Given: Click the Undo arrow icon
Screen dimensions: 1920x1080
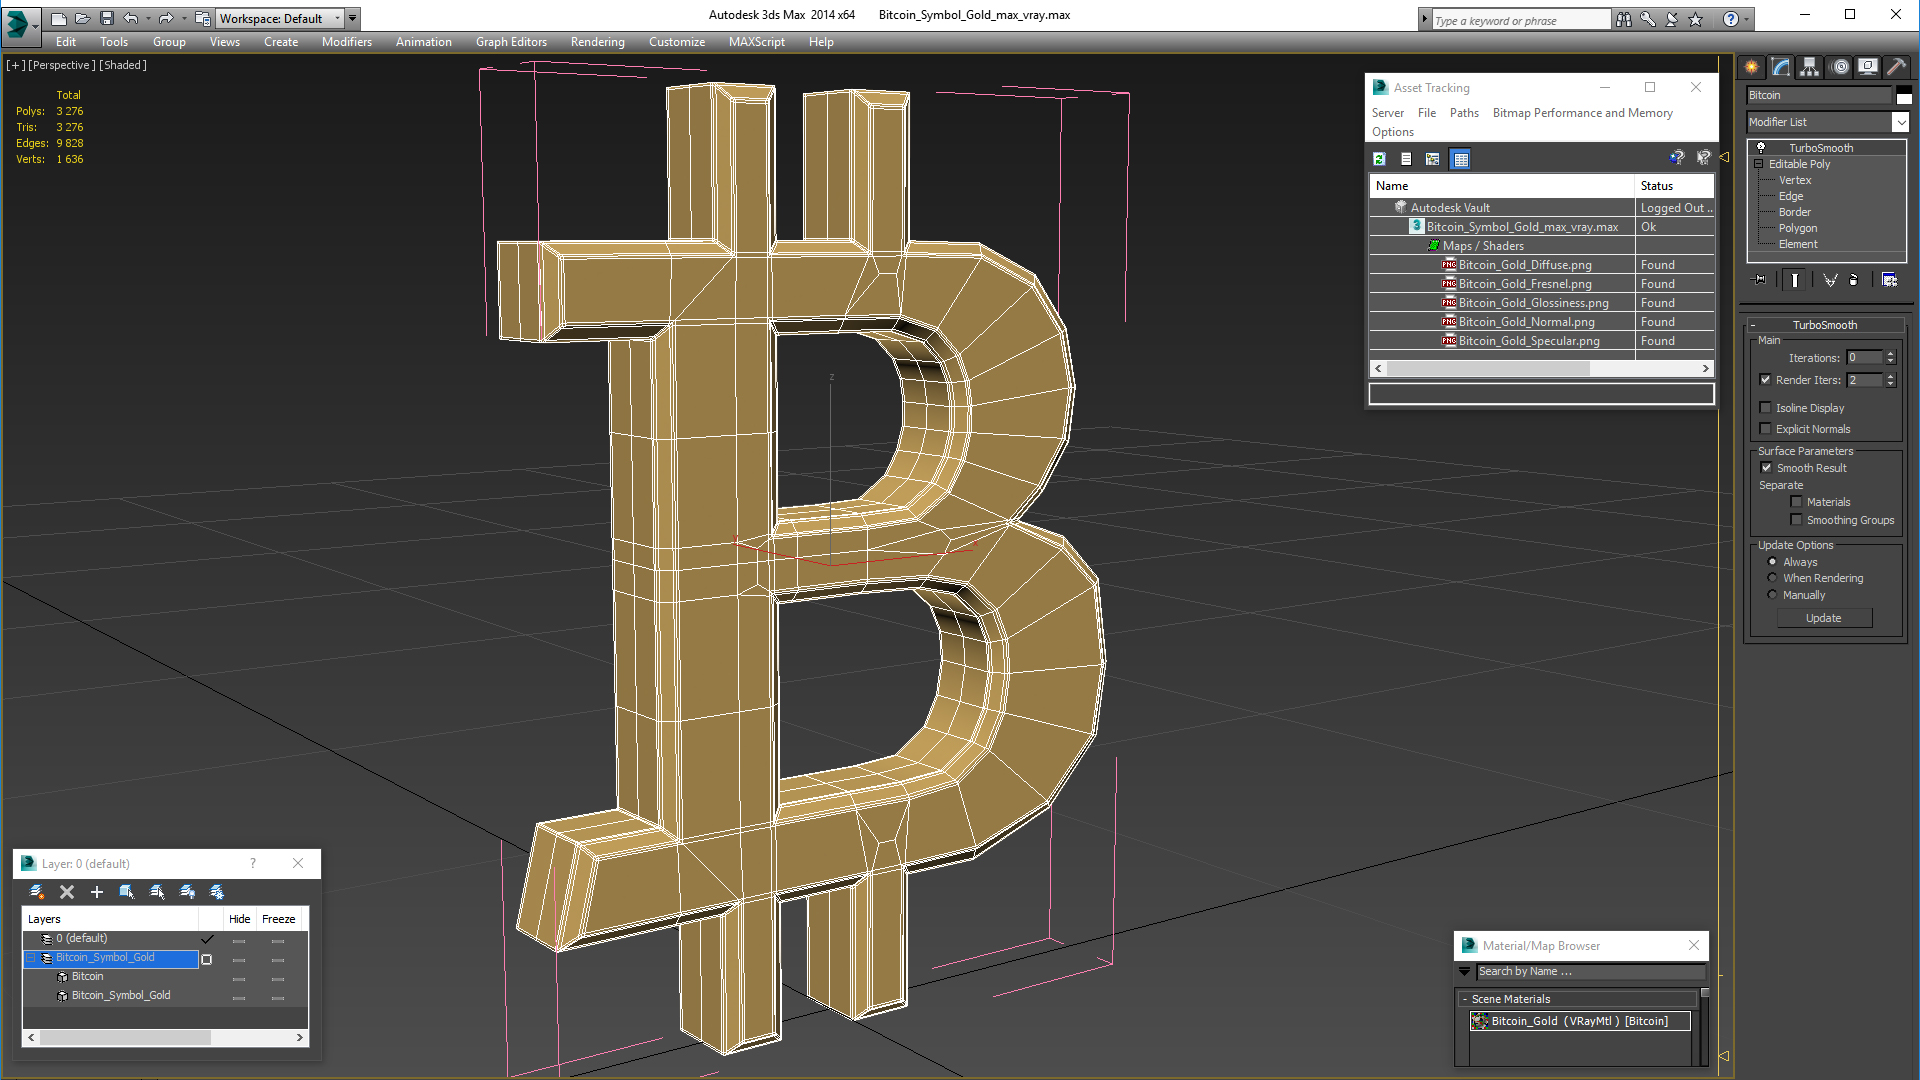Looking at the screenshot, I should point(130,18).
